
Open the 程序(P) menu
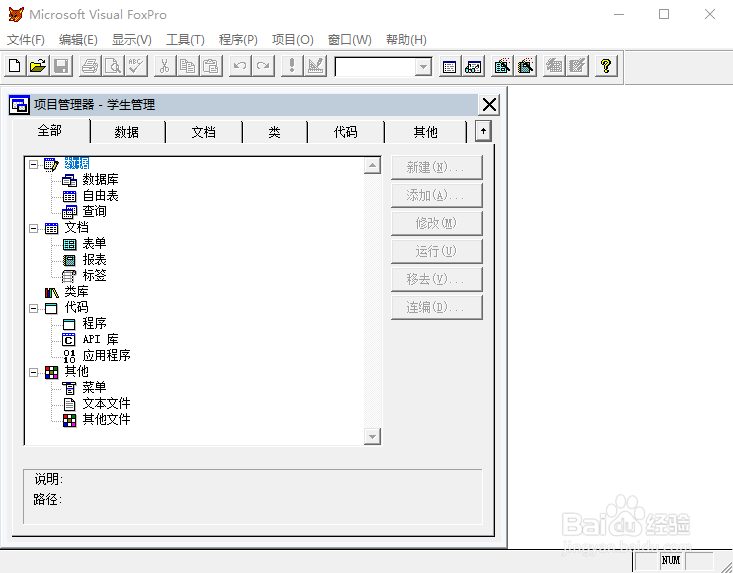tap(238, 40)
